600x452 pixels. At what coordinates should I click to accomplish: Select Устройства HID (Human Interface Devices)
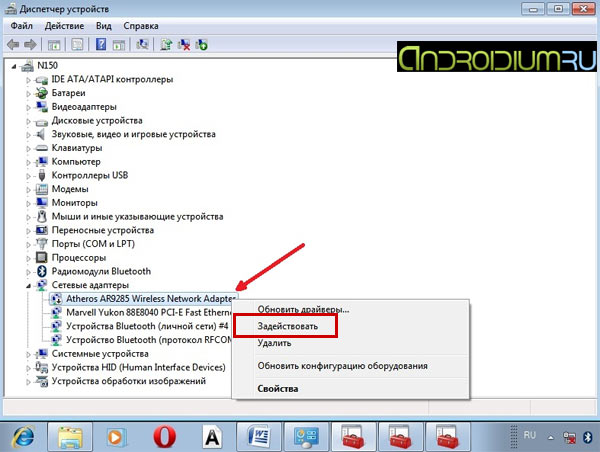click(x=139, y=367)
